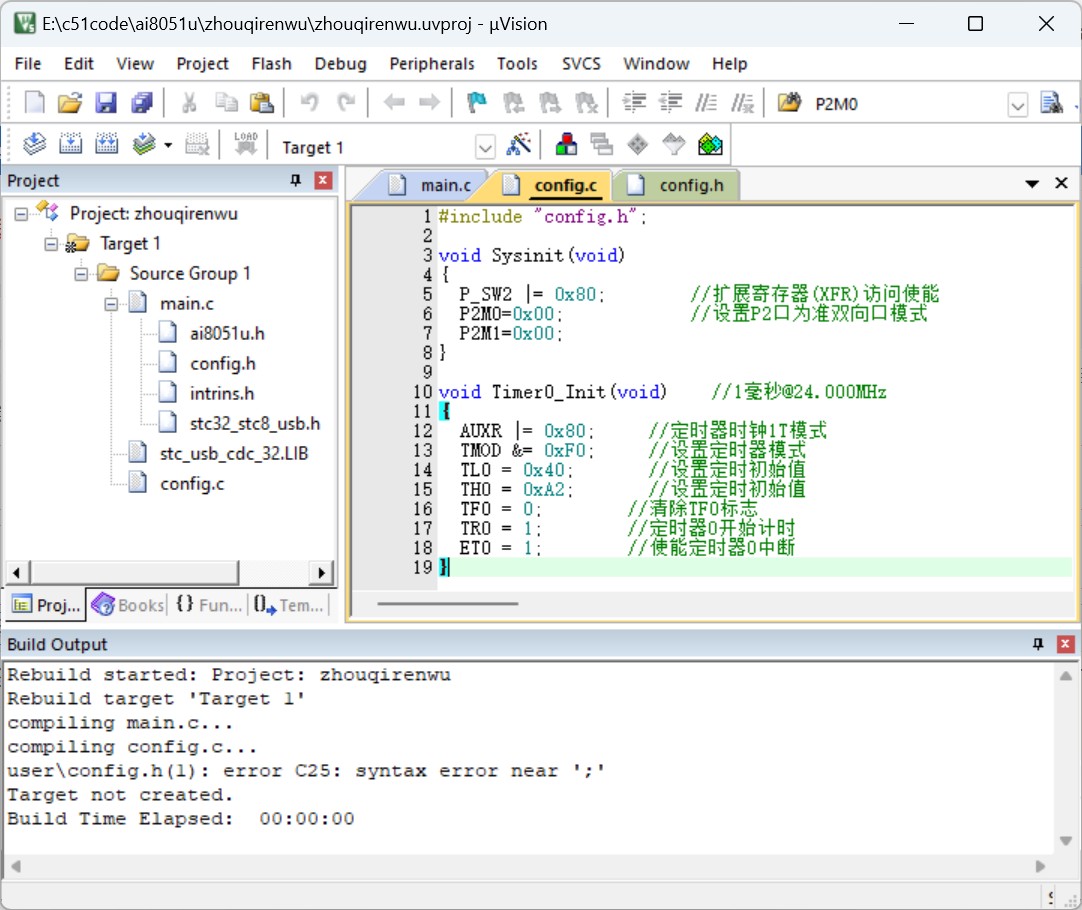
Task: Rebuild all target files icon
Action: pyautogui.click(x=106, y=144)
